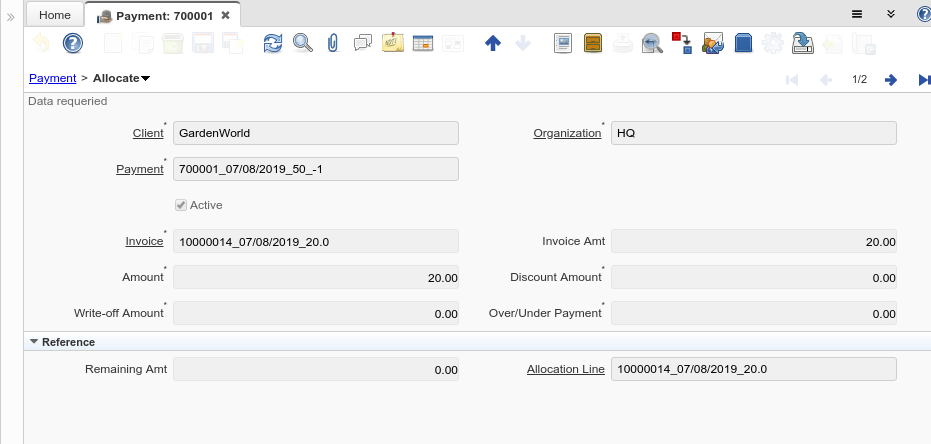The height and width of the screenshot is (444, 931).
Task: Open the Allocate tab dropdown arrow
Action: (x=146, y=78)
